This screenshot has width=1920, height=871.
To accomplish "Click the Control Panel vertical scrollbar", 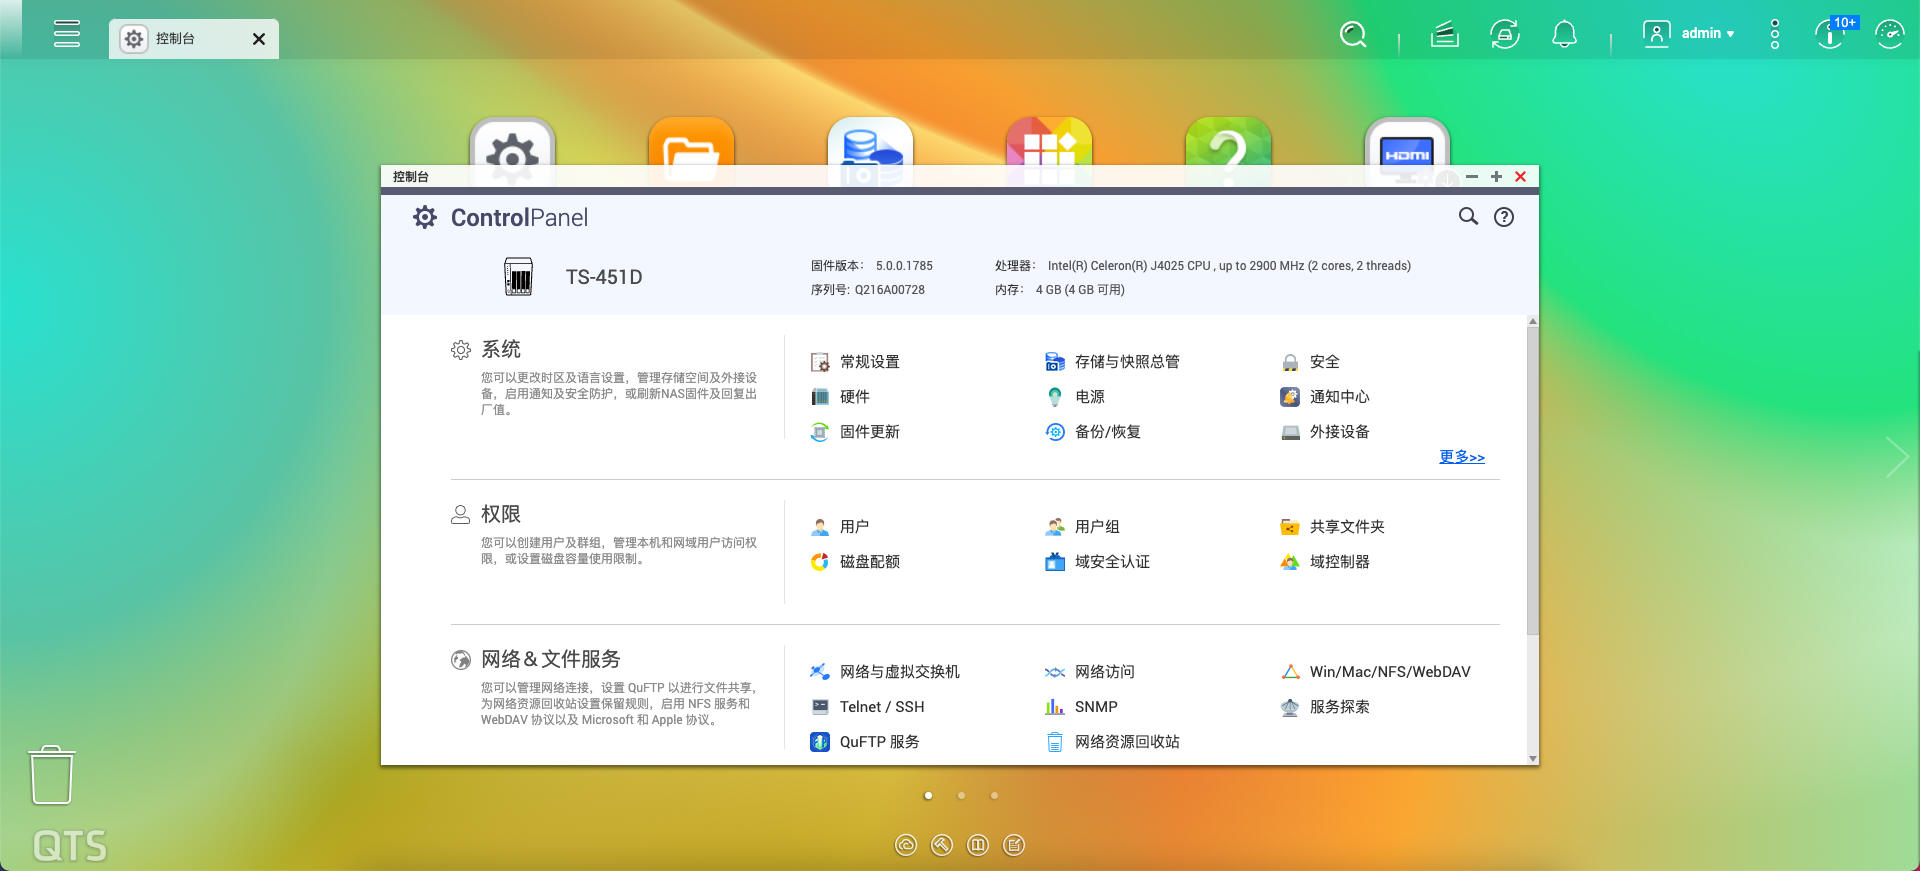I will click(1533, 480).
